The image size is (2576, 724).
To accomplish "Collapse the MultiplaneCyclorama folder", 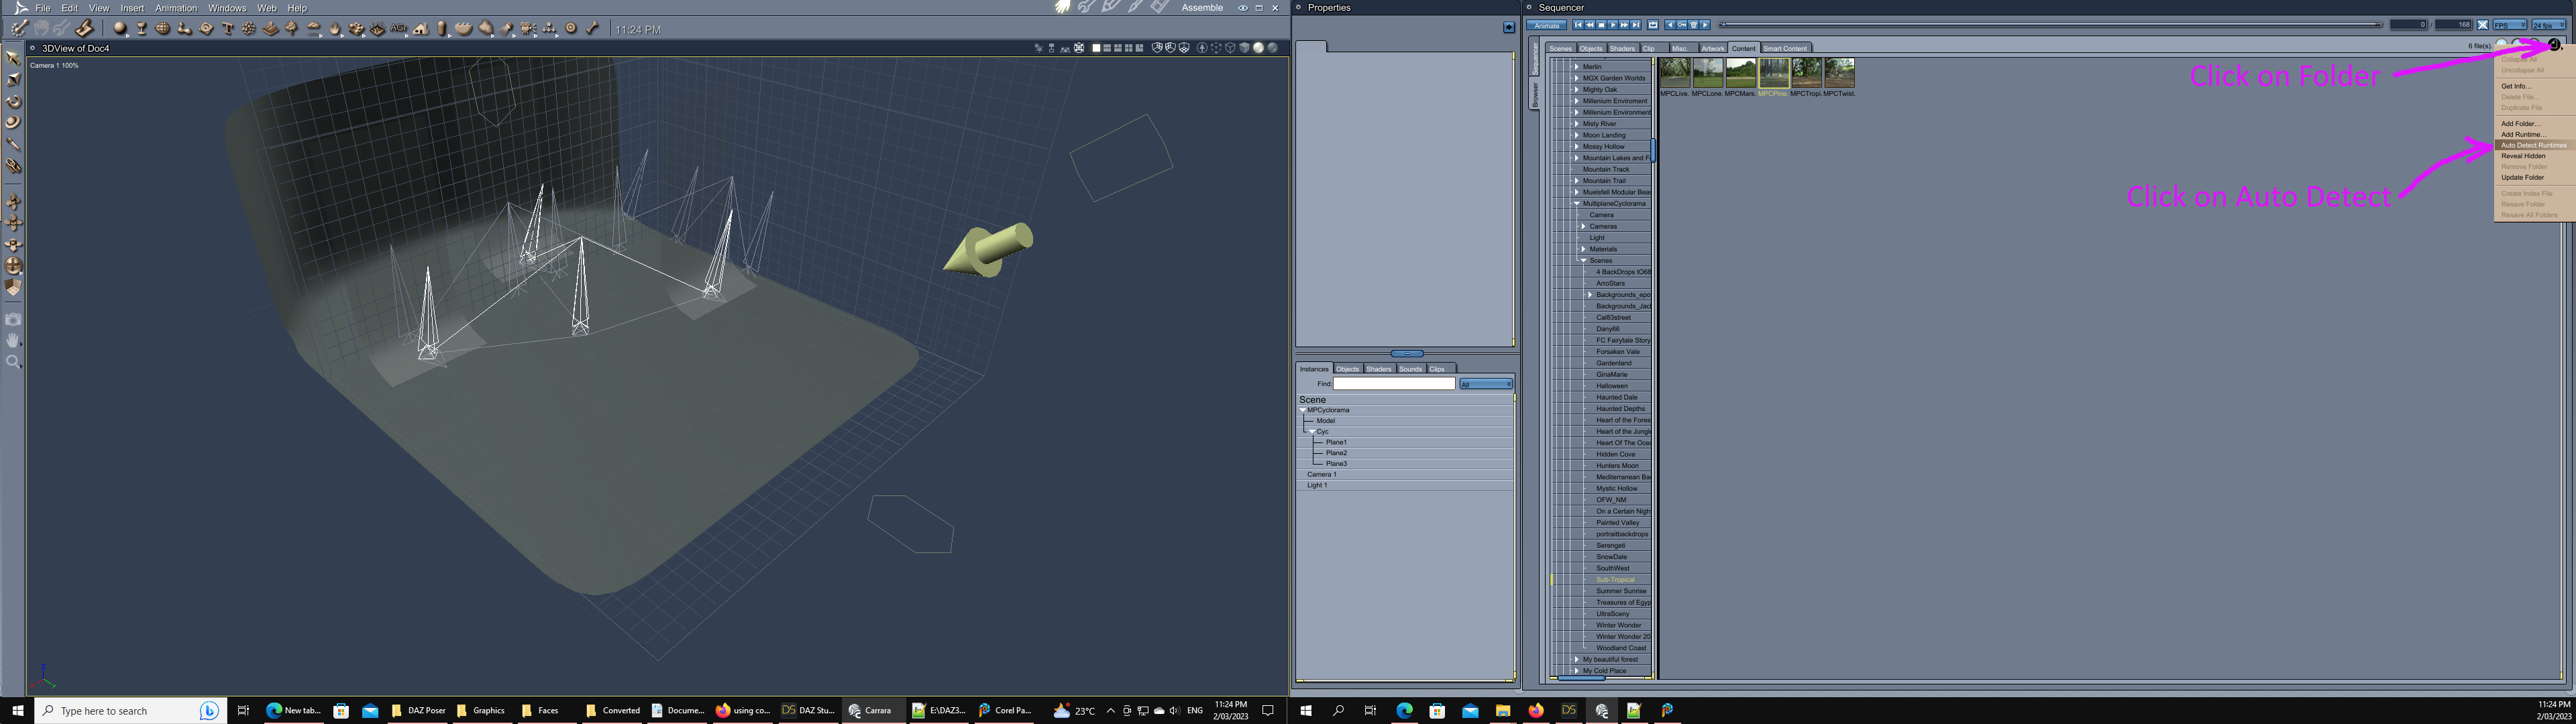I will point(1576,203).
